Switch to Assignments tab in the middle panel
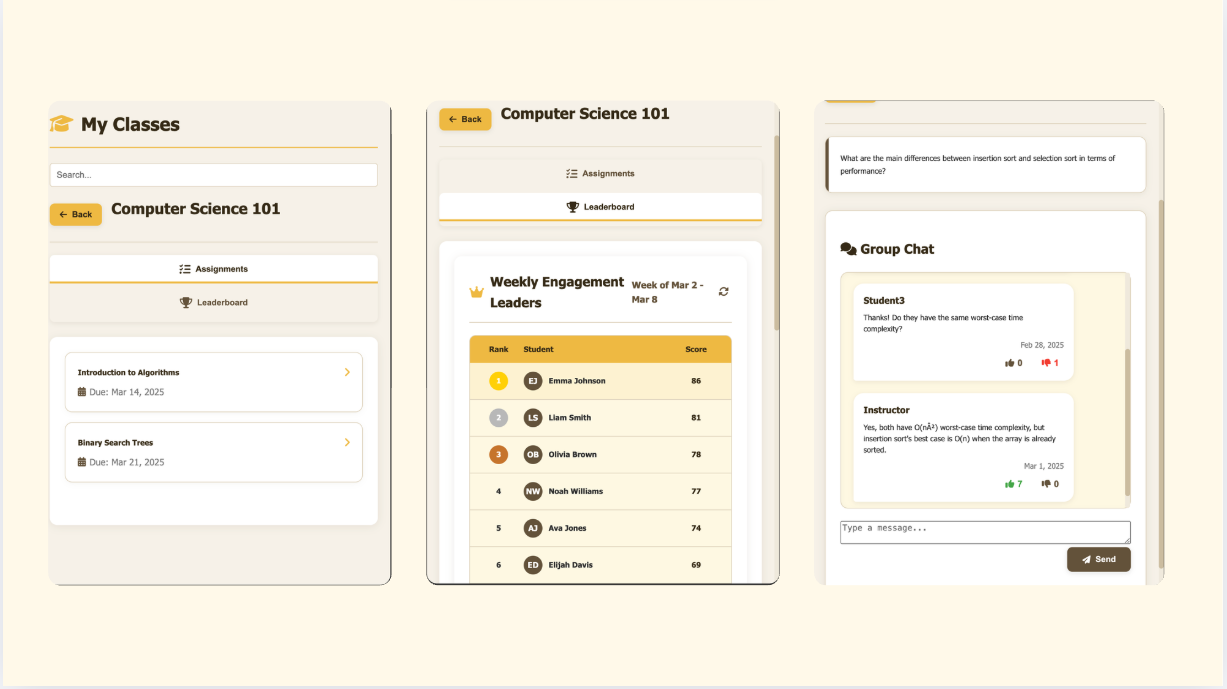Screen dimensions: 1227x689 click(600, 174)
